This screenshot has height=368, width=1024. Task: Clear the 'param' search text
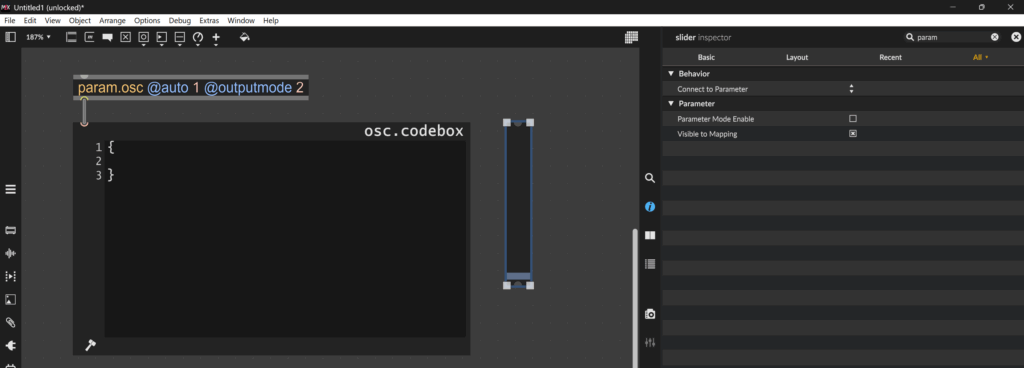point(995,37)
